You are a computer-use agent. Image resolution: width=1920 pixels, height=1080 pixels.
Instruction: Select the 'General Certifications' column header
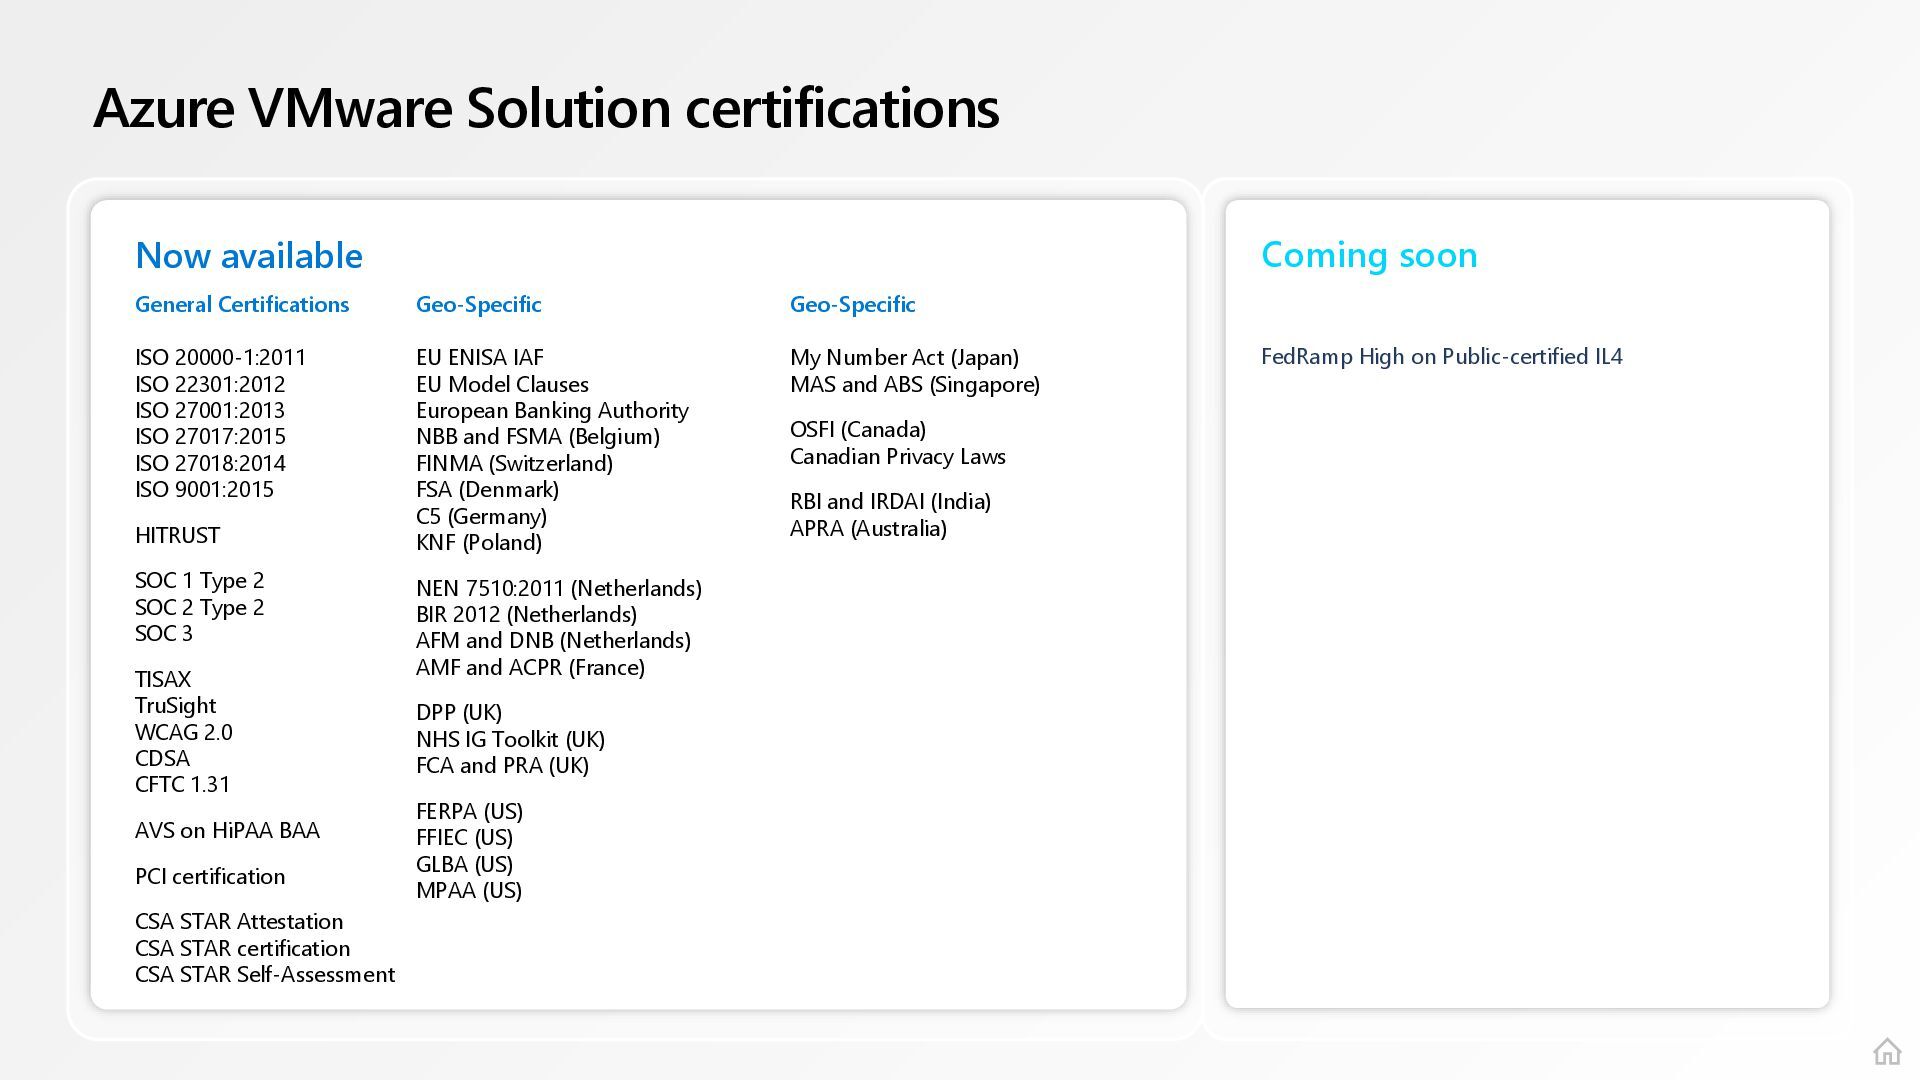click(242, 304)
